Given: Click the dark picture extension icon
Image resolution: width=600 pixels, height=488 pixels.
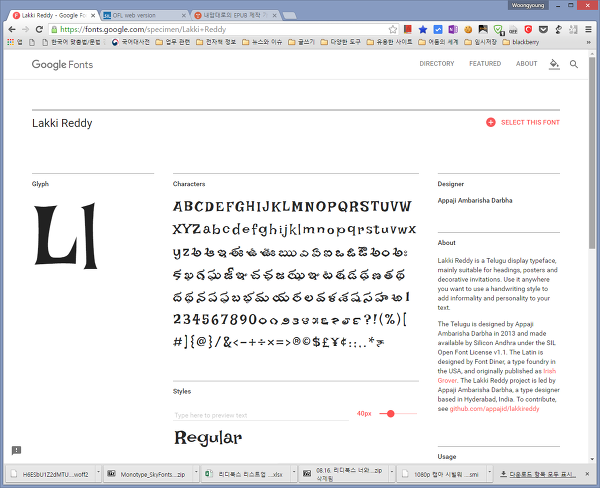Looking at the screenshot, I should [x=483, y=29].
